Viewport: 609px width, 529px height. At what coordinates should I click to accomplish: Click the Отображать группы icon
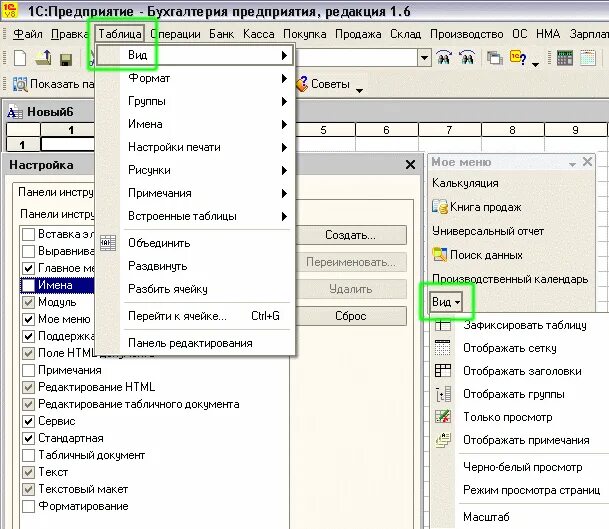pyautogui.click(x=443, y=394)
